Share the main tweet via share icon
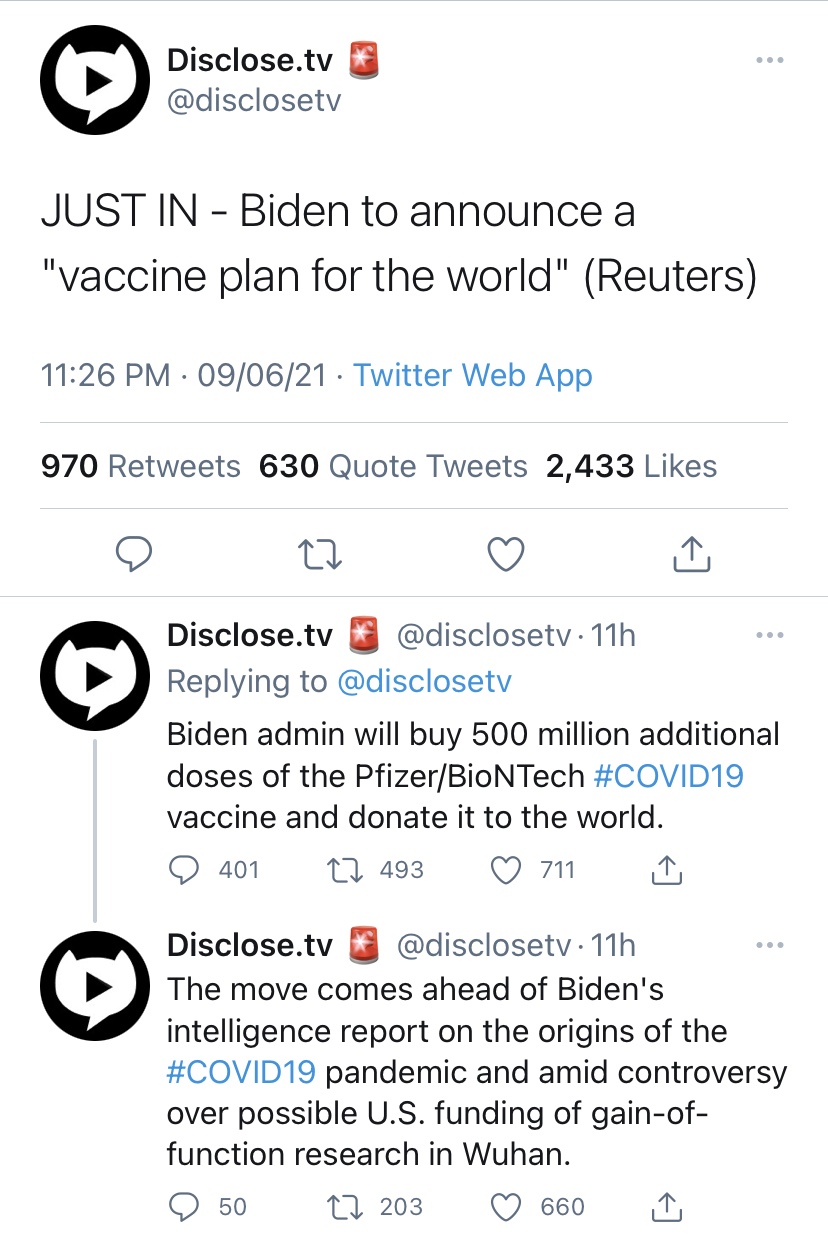828x1241 pixels. (692, 552)
